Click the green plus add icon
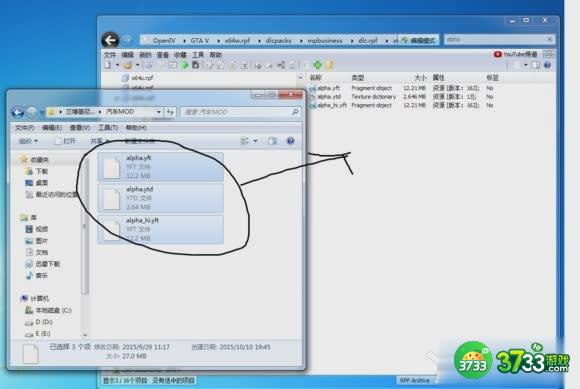Viewport: 580px width, 389px height. (x=317, y=65)
